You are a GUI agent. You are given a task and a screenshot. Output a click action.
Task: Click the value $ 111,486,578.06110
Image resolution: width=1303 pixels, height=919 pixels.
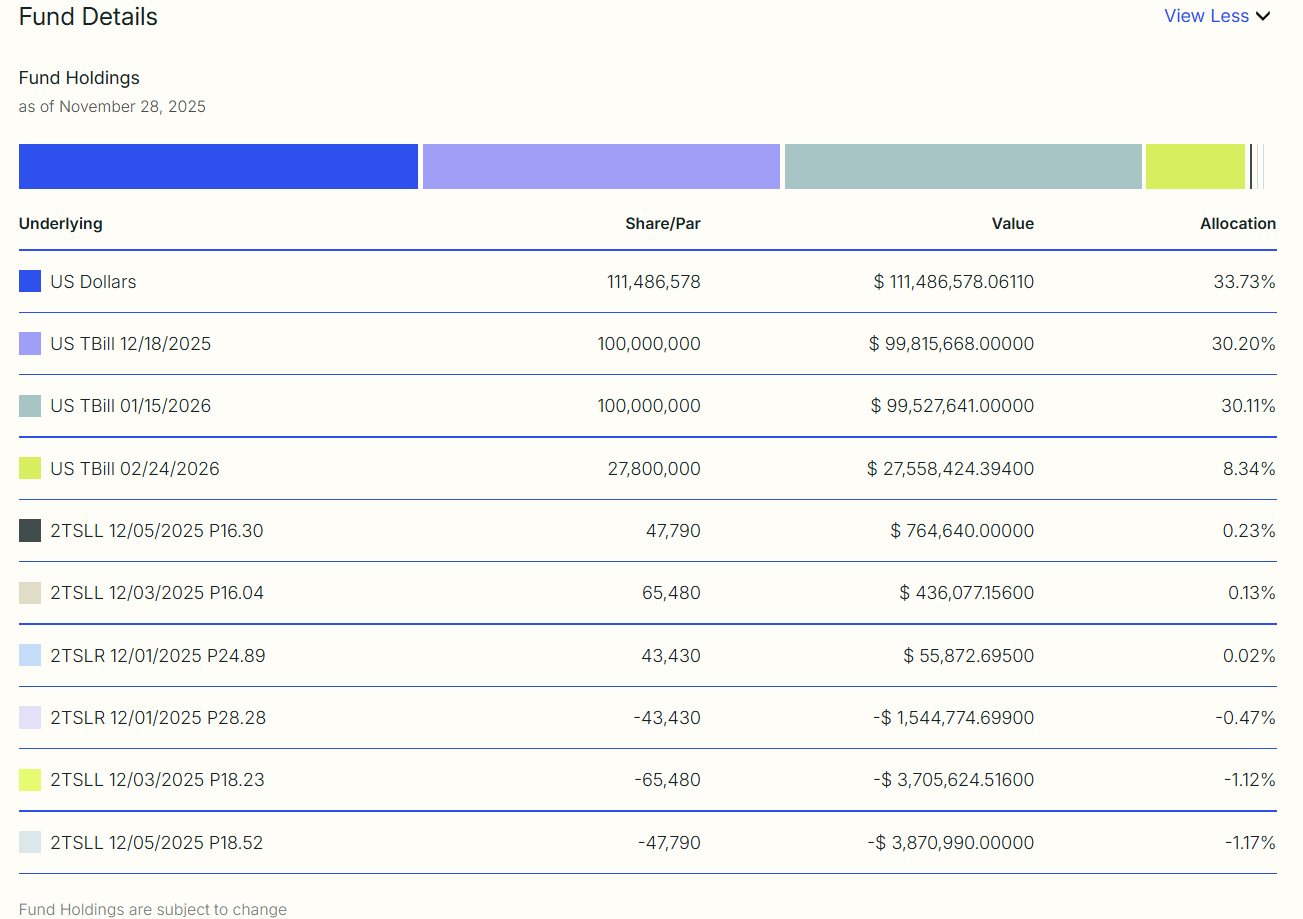[954, 282]
